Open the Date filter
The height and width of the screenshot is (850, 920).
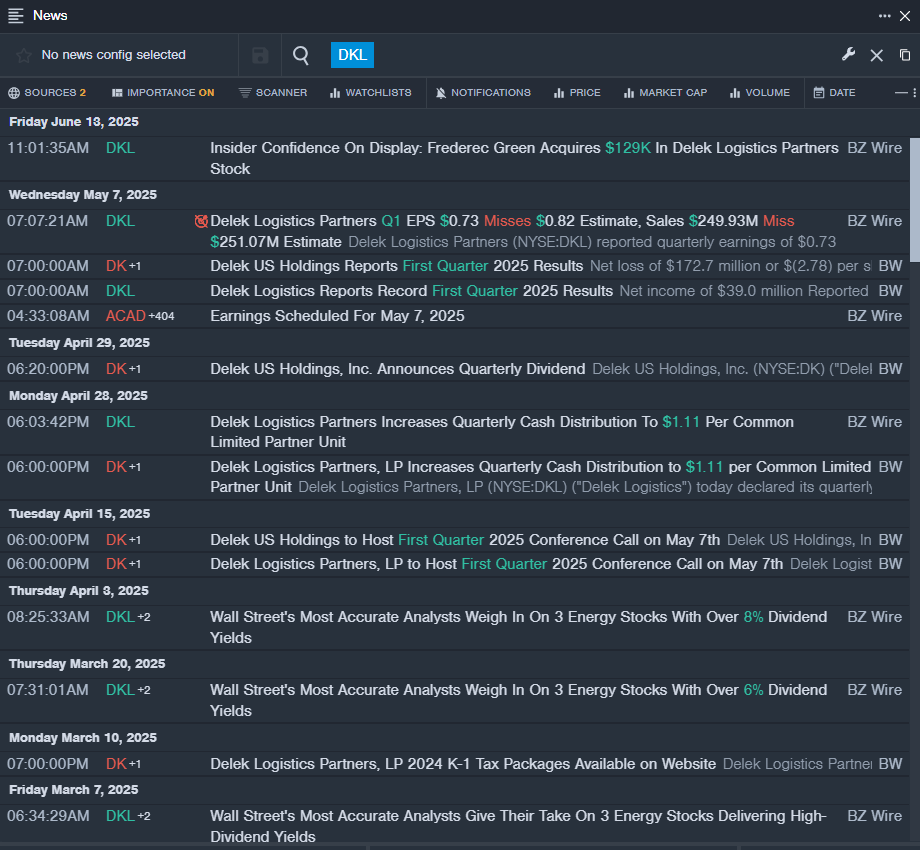[x=834, y=93]
